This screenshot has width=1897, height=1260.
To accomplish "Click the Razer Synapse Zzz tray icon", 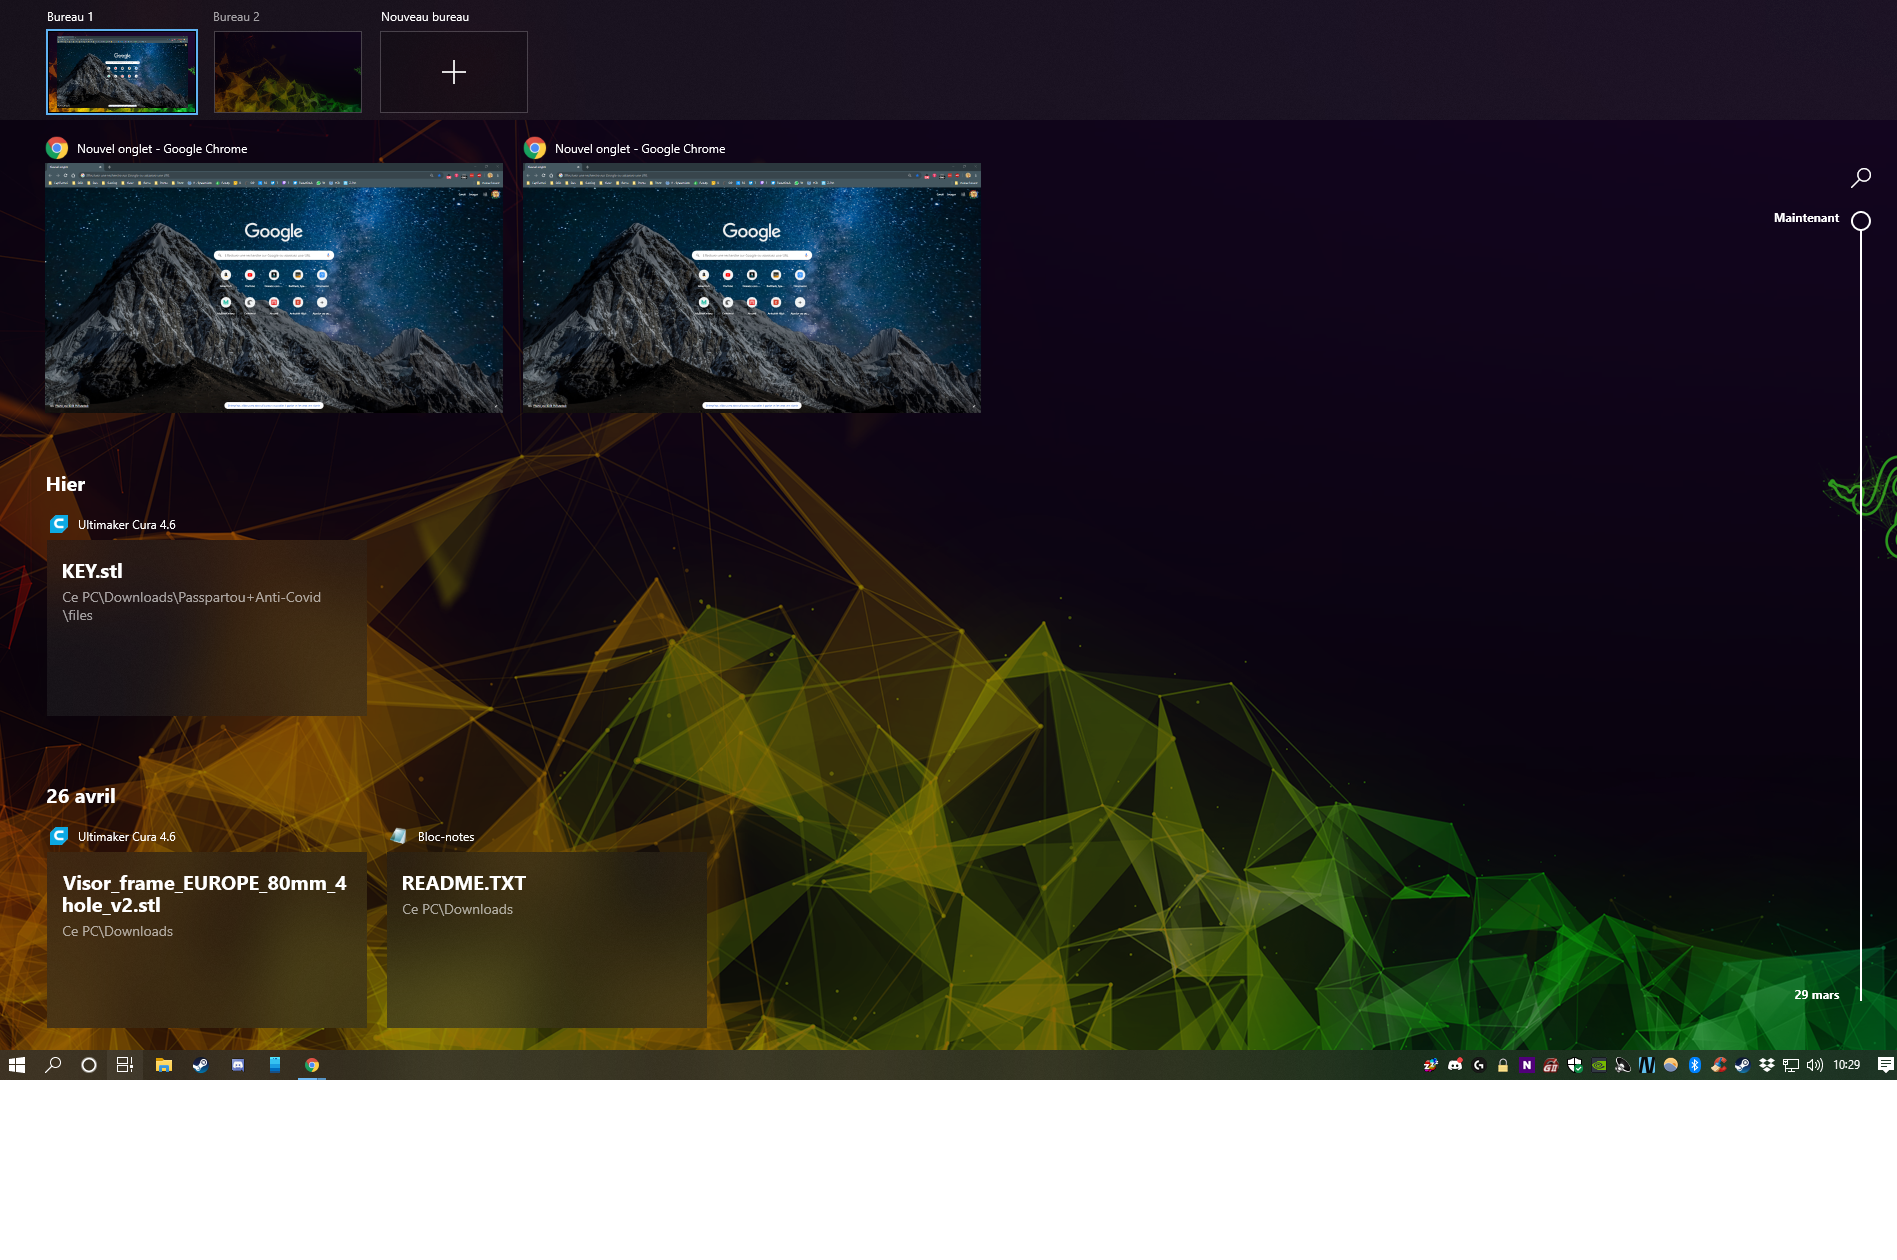I will click(1431, 1065).
